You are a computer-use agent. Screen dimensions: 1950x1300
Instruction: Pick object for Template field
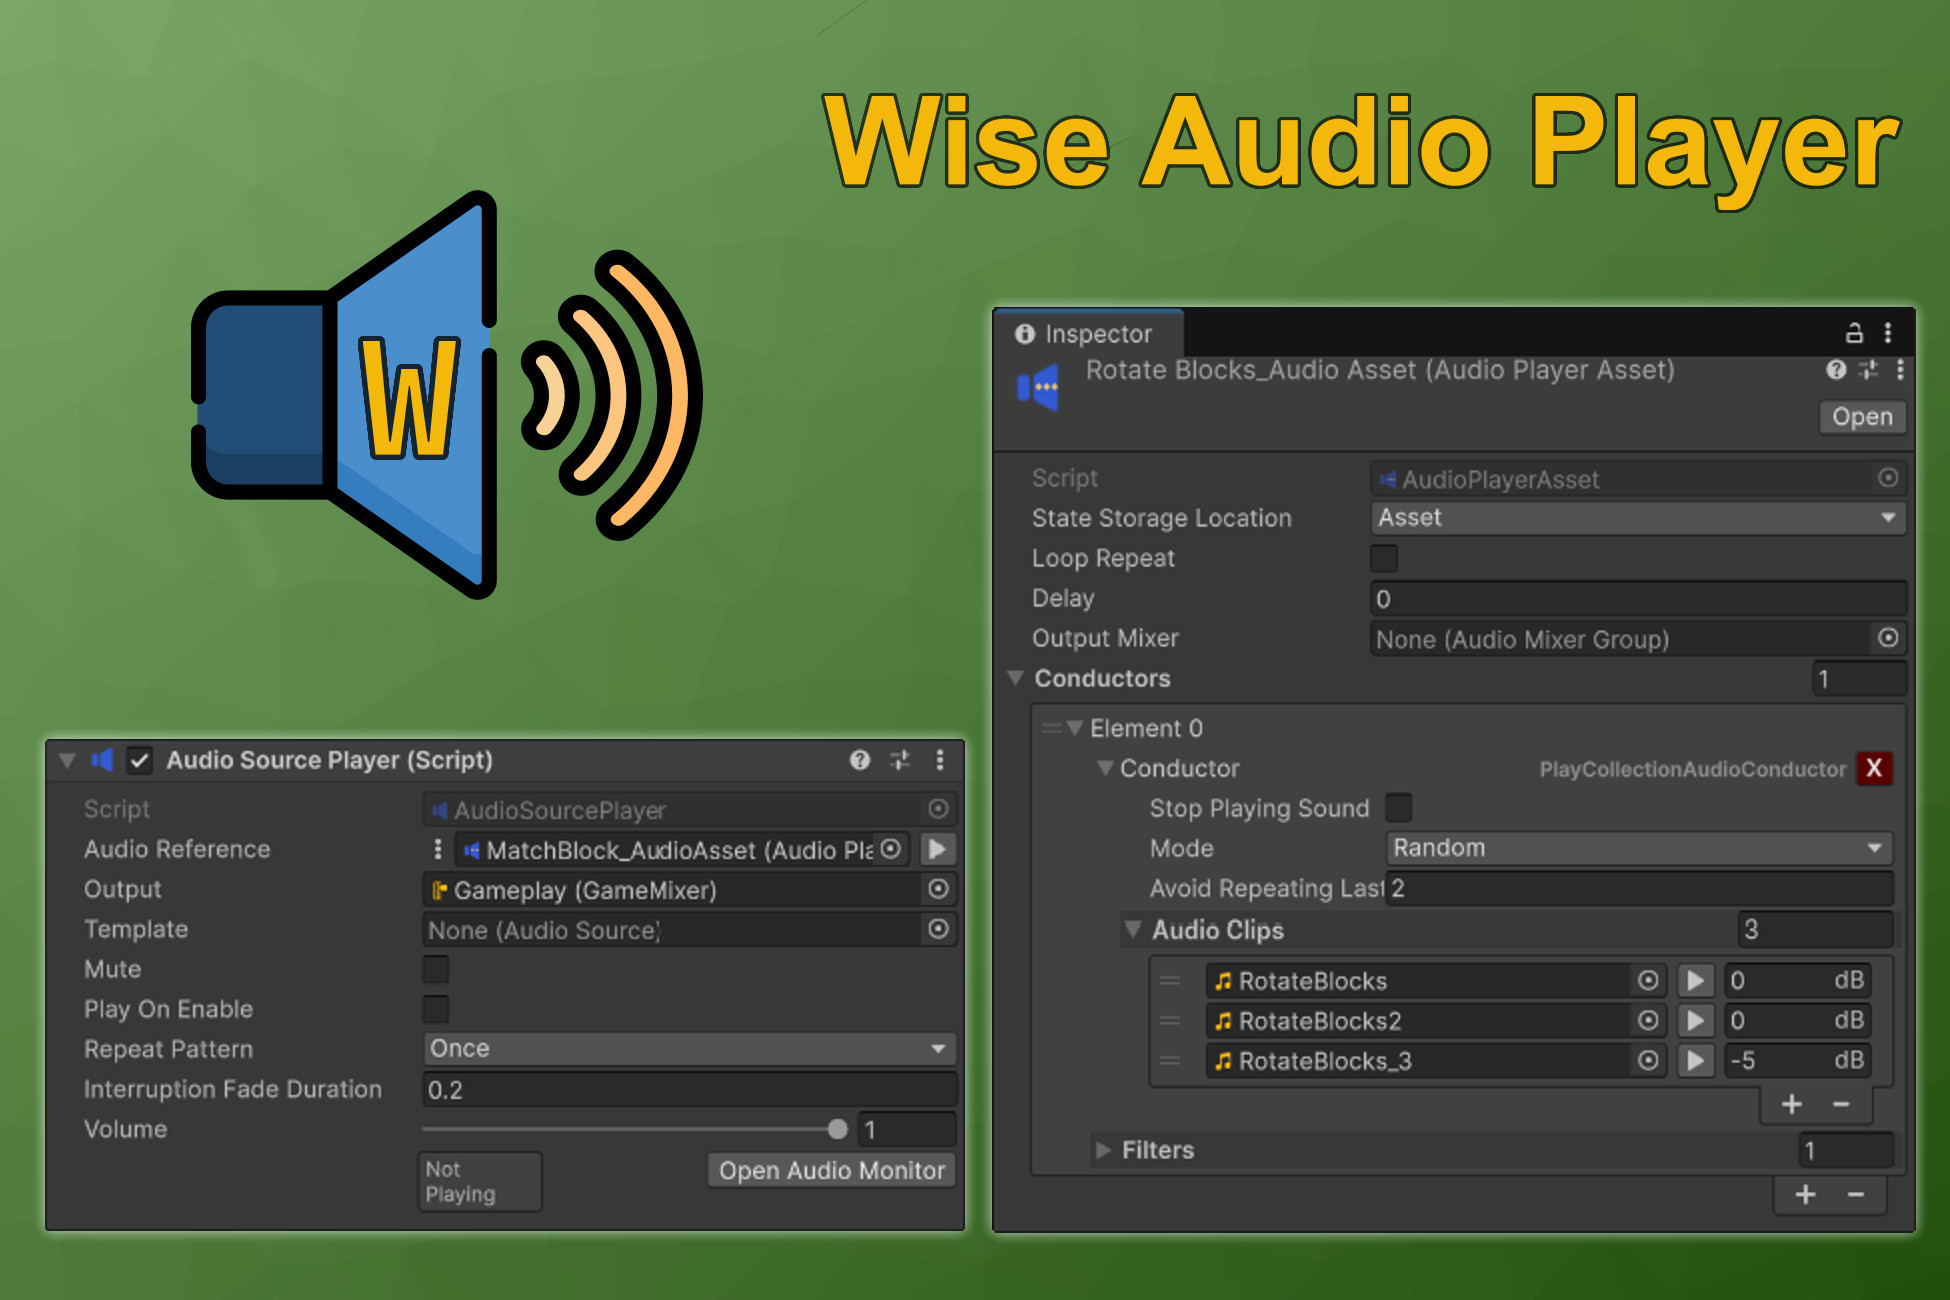click(938, 929)
